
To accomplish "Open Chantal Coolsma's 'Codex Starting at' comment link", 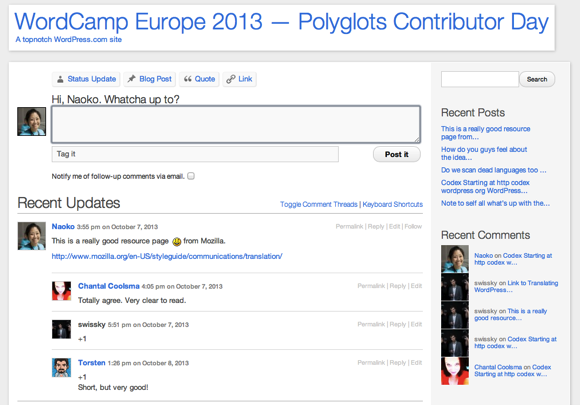I will [x=513, y=371].
